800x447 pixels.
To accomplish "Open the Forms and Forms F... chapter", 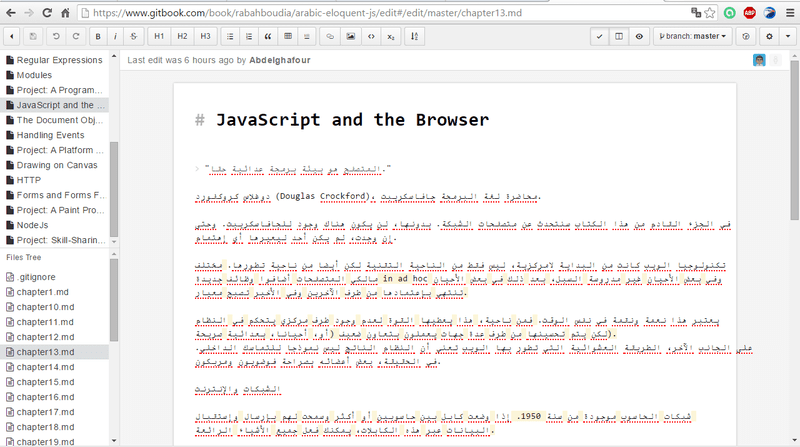I will click(x=54, y=195).
